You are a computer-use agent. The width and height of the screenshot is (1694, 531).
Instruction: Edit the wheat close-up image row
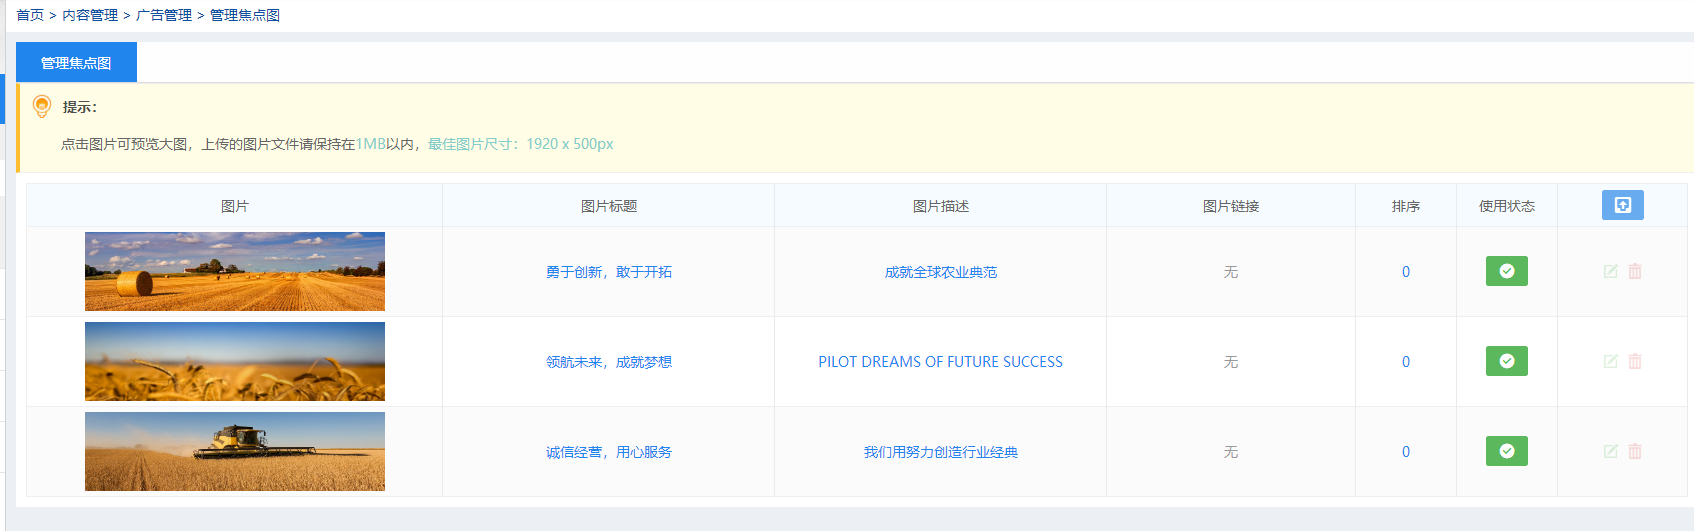pyautogui.click(x=1610, y=361)
